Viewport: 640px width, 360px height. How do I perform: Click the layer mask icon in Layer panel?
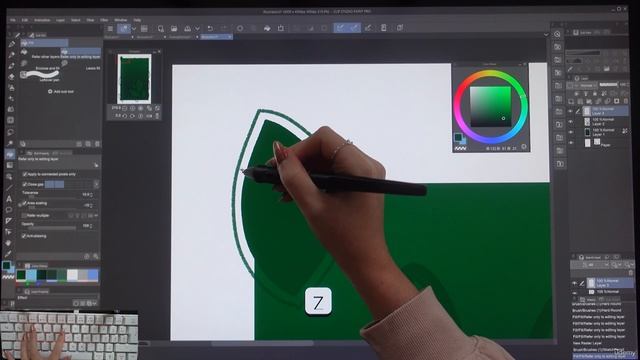click(616, 101)
